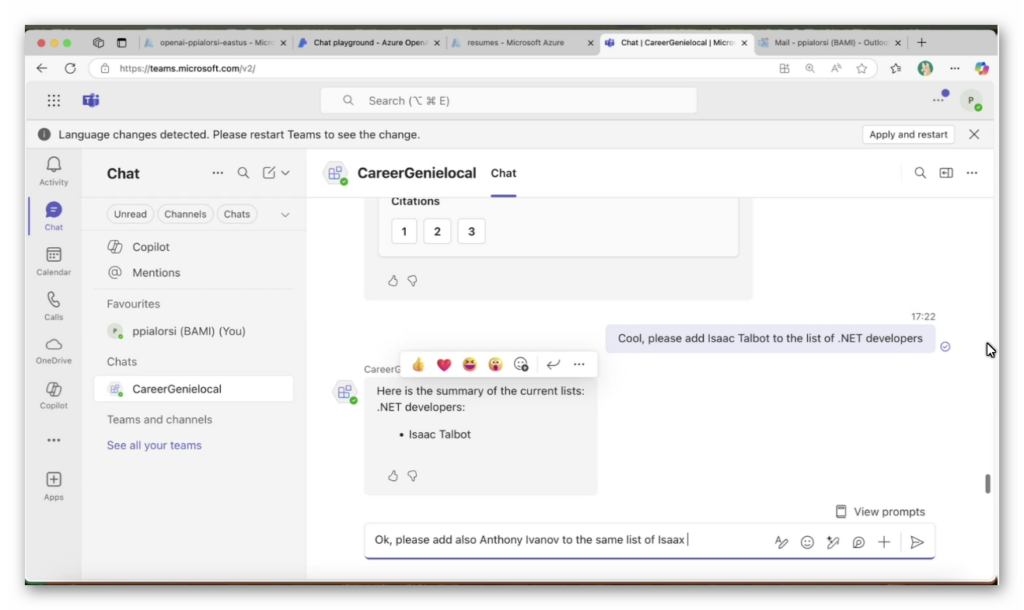1024x610 pixels.
Task: React with the heart emoji
Action: coord(444,364)
